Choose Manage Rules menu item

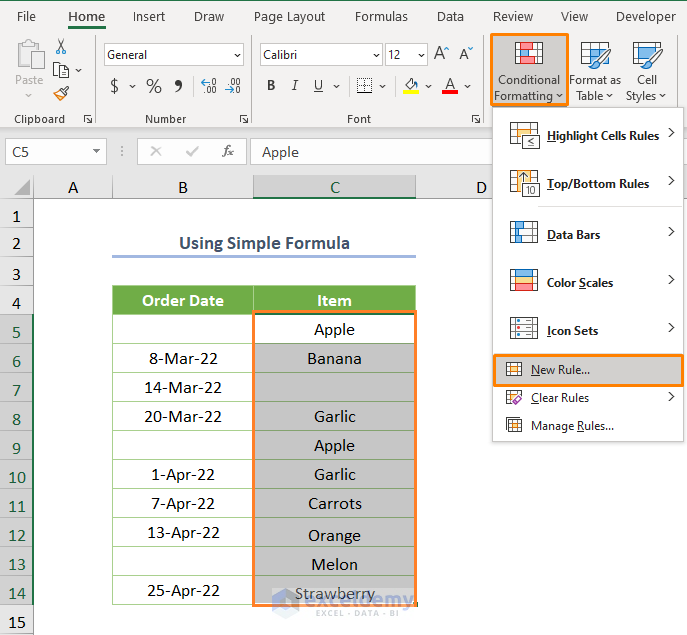(588, 426)
